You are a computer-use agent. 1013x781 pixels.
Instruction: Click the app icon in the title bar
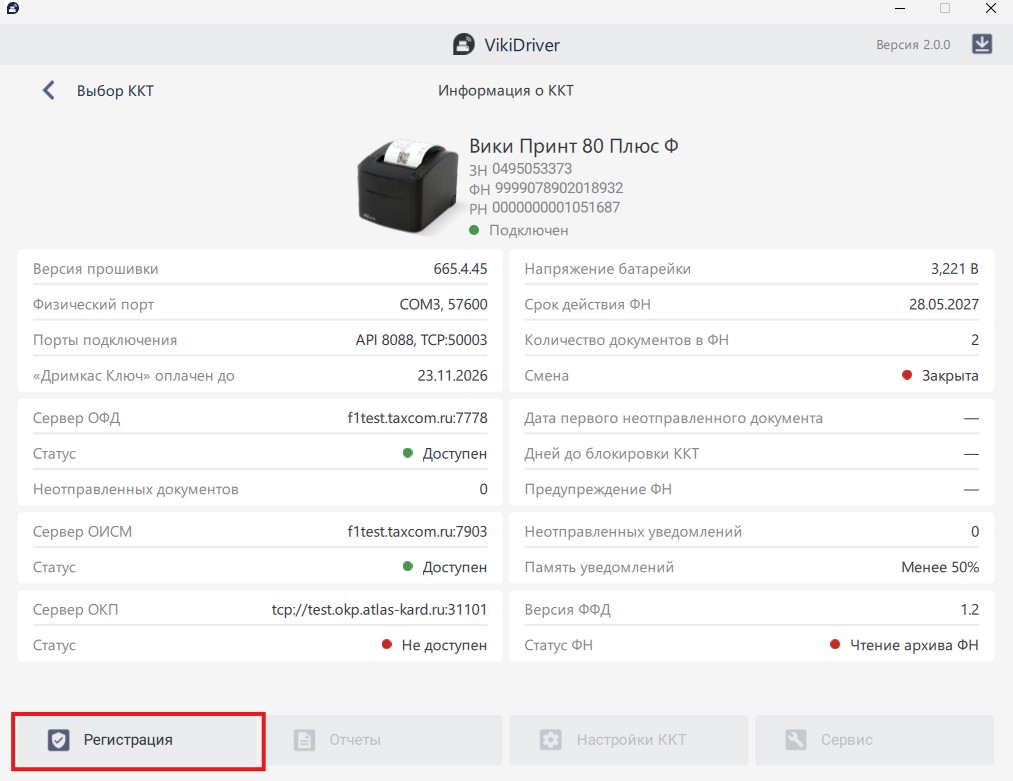click(x=12, y=8)
